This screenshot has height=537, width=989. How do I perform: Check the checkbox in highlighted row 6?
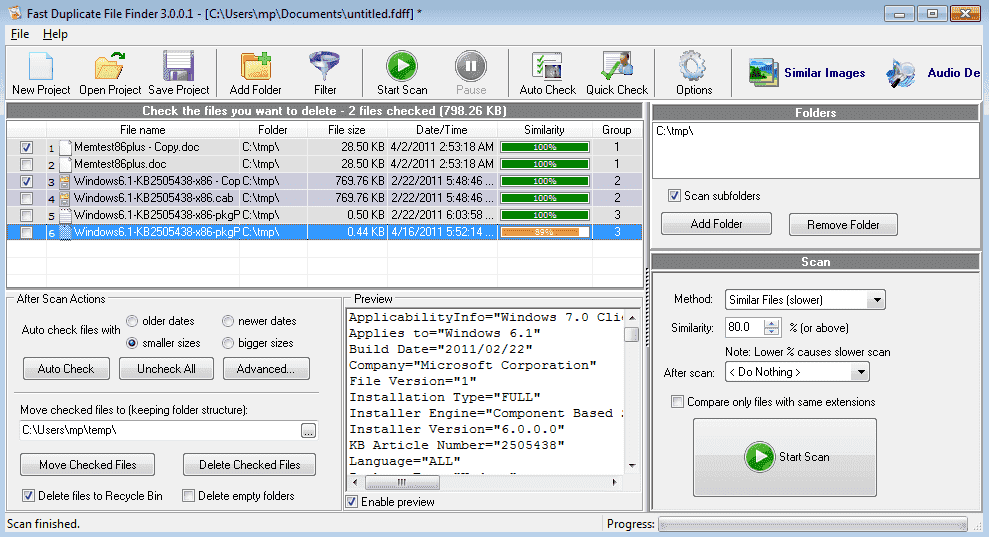pos(26,233)
